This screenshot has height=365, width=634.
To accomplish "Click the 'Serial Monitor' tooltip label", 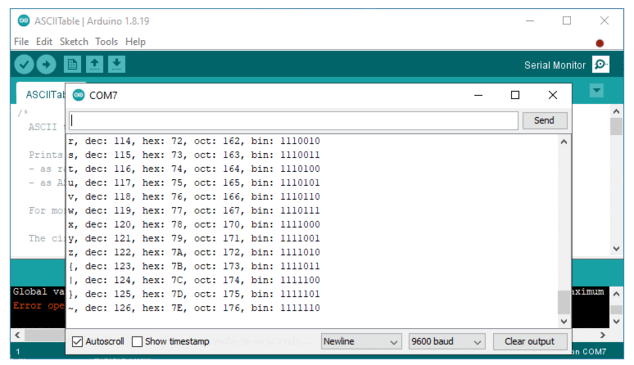I will (555, 65).
